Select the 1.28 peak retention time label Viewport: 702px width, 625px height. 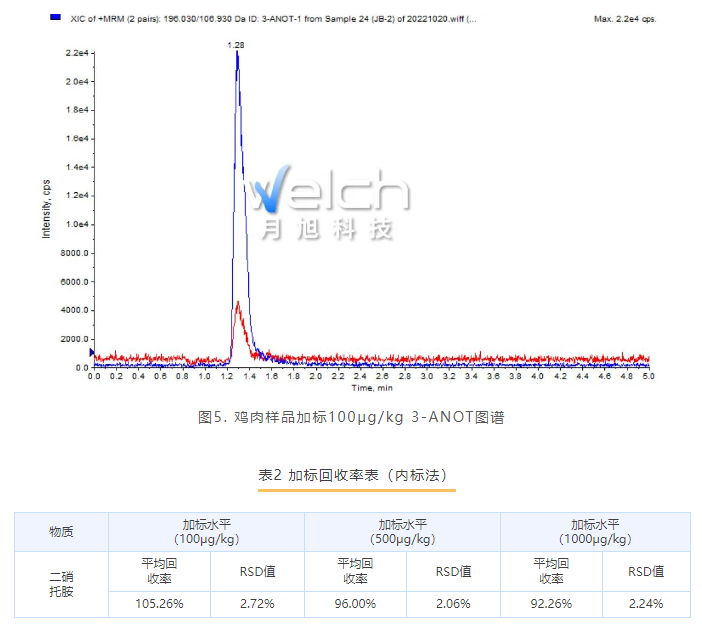tap(236, 45)
